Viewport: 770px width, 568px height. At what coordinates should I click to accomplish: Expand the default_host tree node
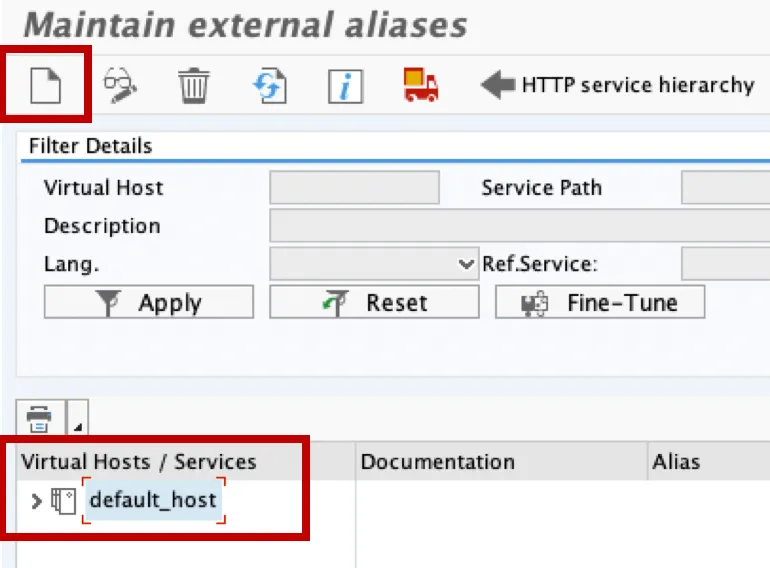tap(36, 500)
